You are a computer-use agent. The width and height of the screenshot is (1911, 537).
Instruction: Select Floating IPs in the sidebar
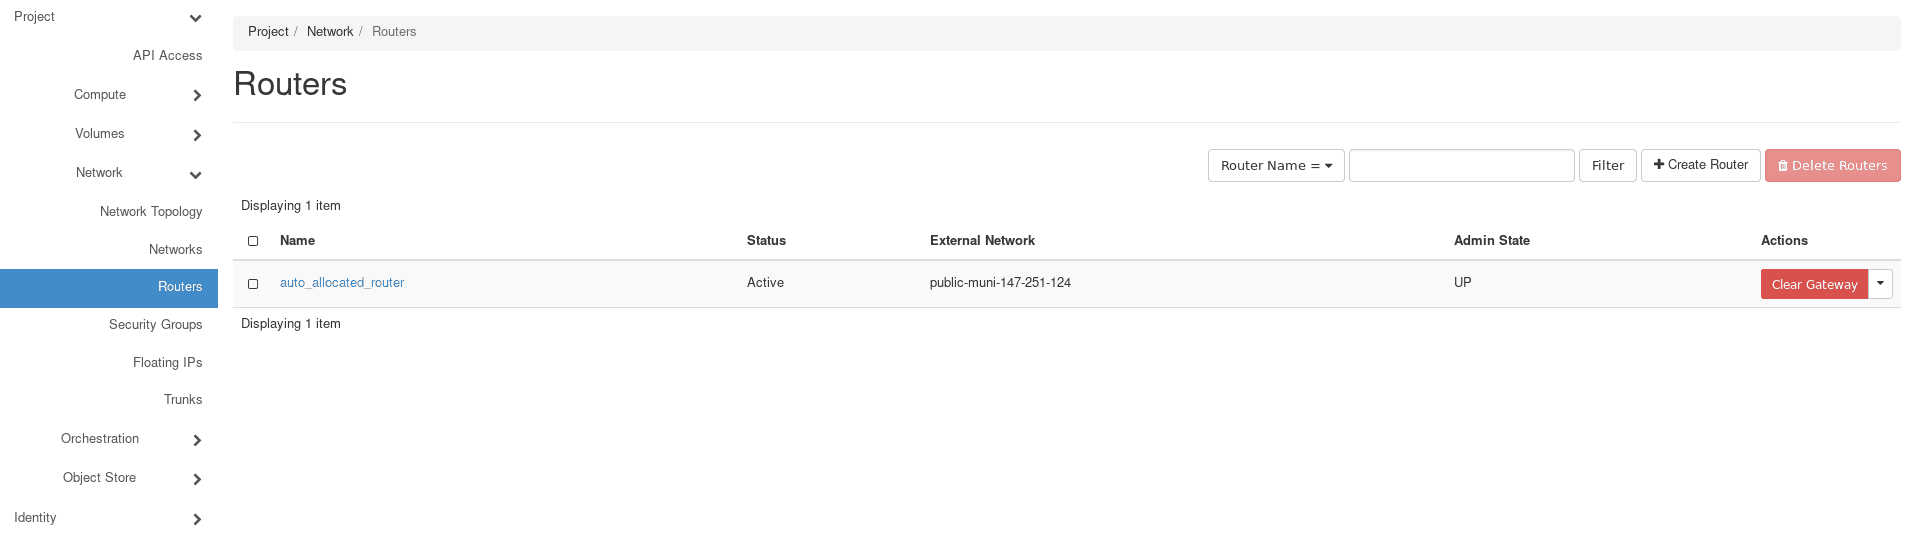pos(167,363)
